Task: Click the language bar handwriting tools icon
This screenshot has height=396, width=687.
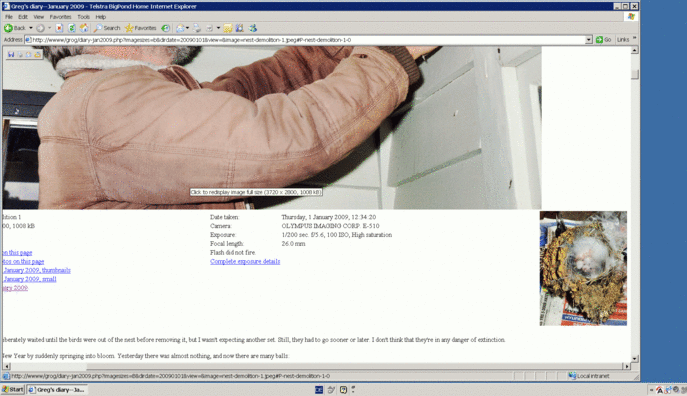Action: tap(331, 389)
